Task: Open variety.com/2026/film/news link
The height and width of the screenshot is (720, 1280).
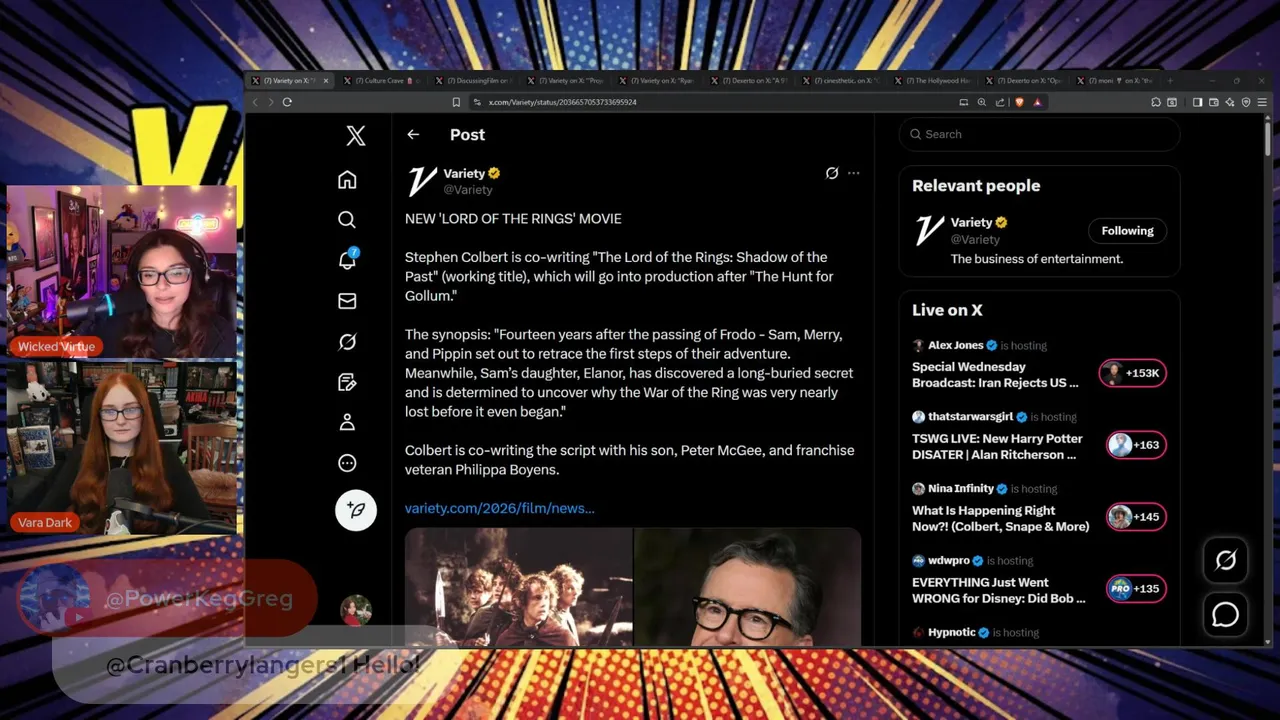Action: coord(500,508)
